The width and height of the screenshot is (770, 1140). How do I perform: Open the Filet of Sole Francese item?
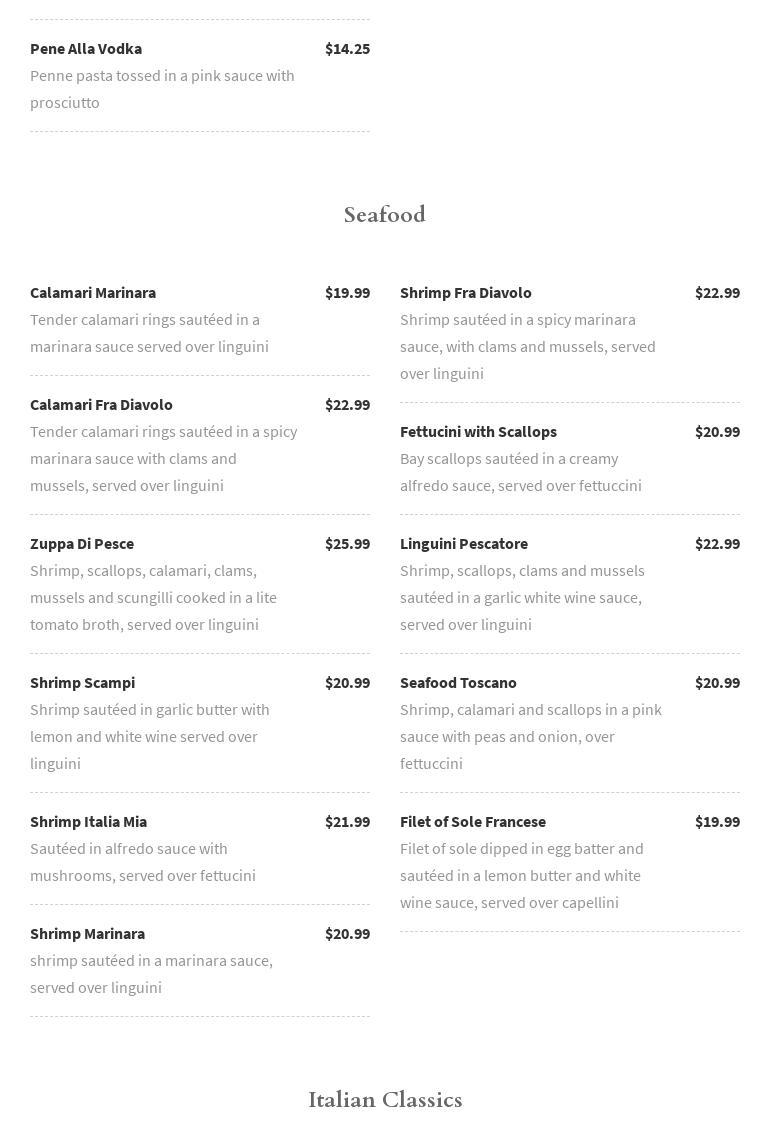[x=473, y=822]
